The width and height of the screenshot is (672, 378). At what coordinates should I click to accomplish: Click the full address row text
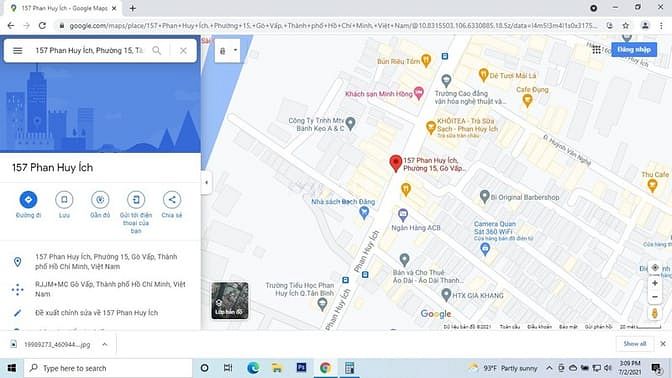point(106,261)
